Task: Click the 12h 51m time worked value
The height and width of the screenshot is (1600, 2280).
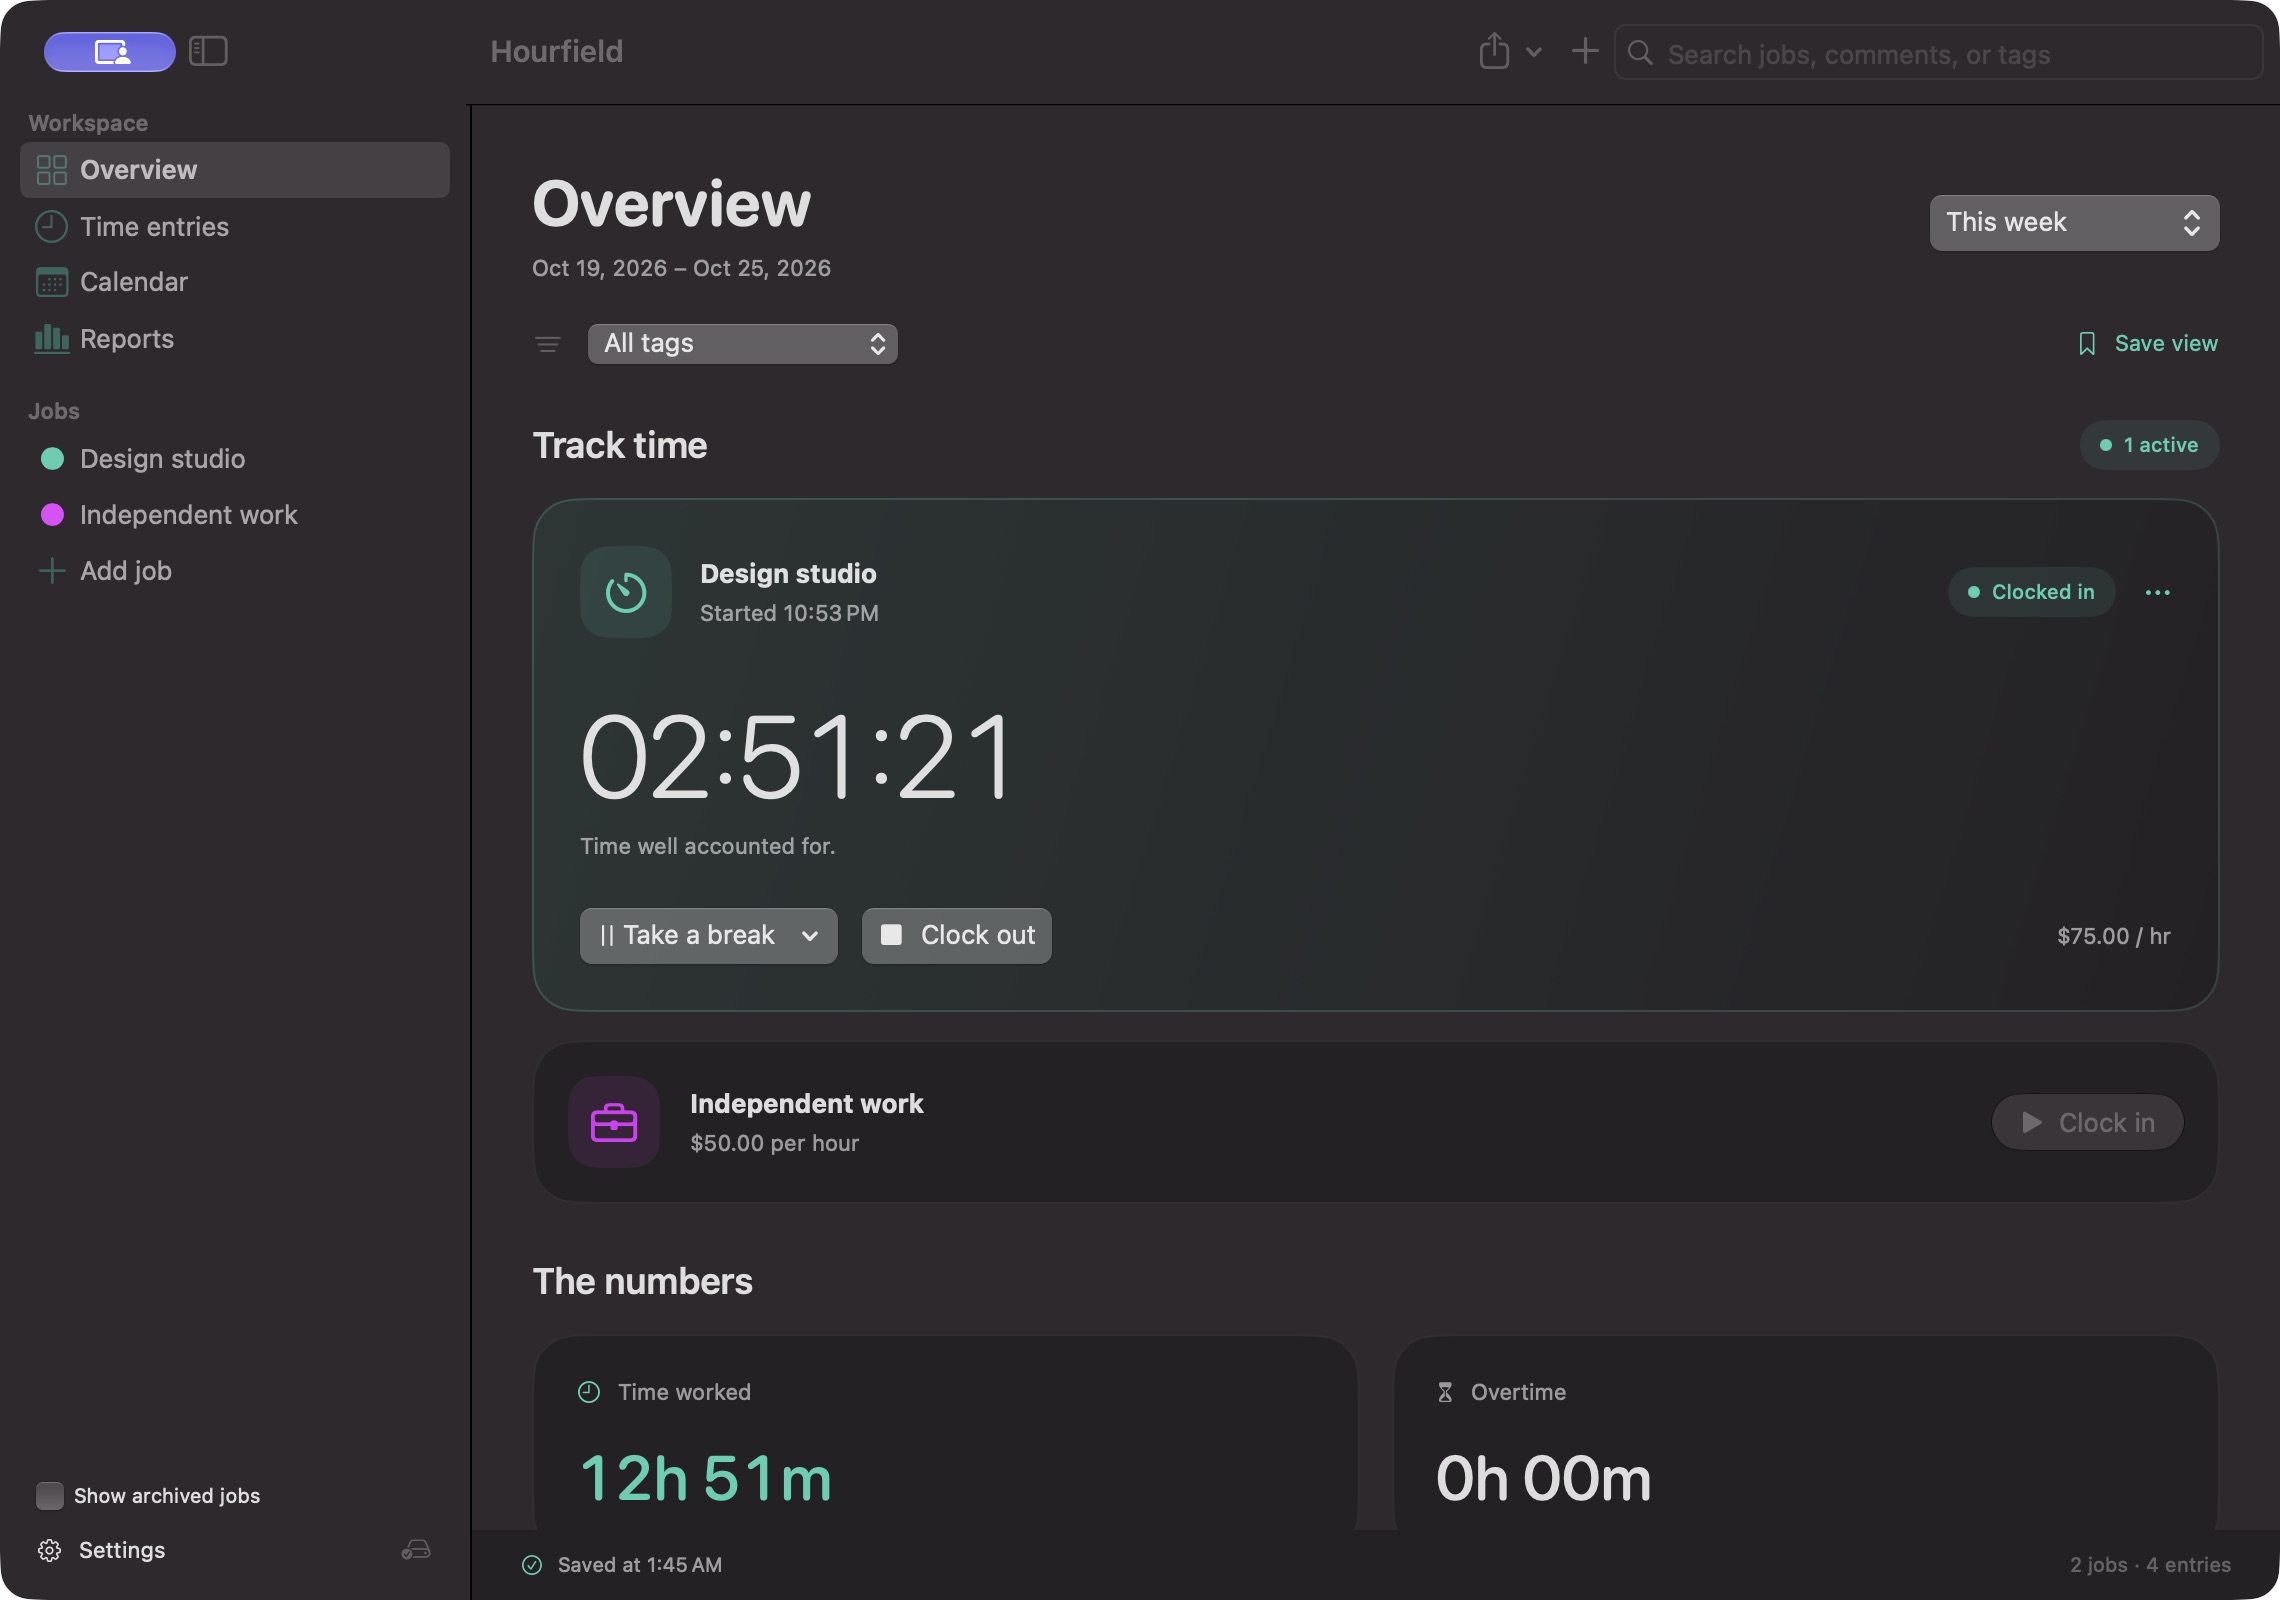Action: (x=706, y=1479)
